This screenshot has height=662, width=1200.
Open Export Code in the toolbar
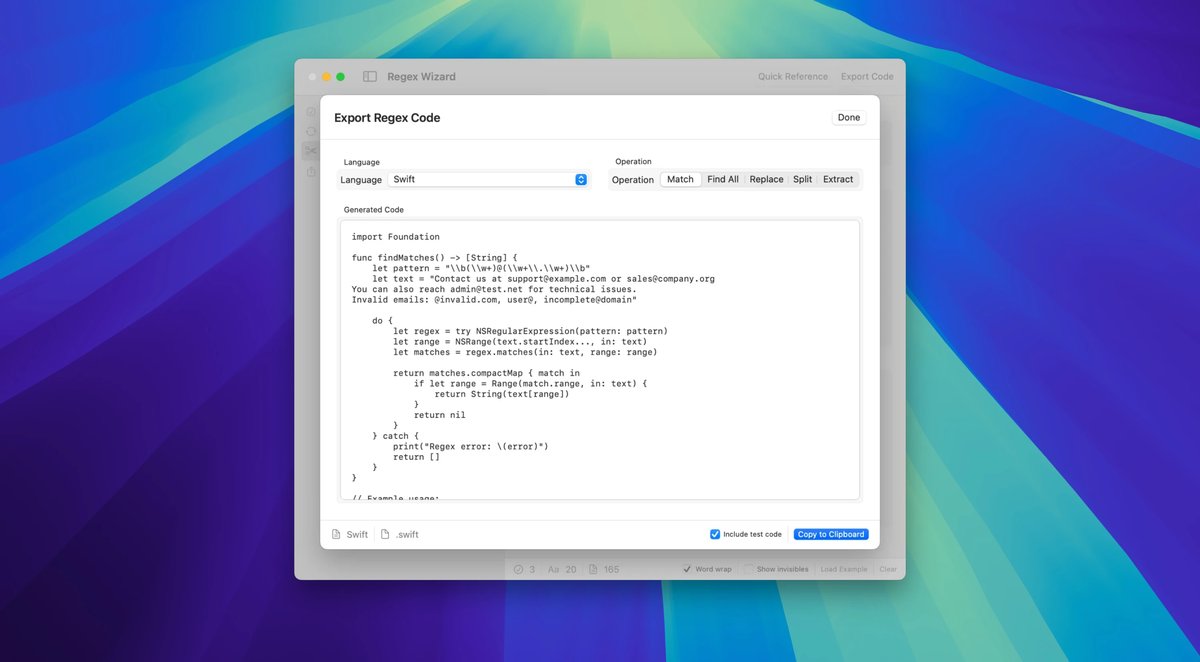[866, 76]
